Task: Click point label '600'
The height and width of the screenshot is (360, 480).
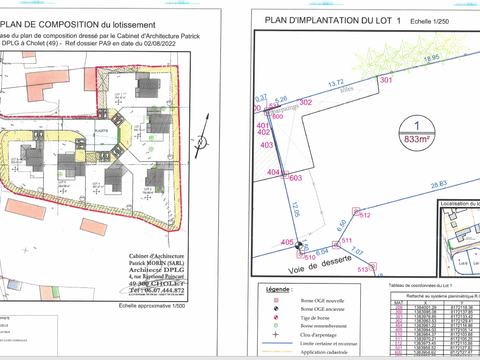Action: [278, 116]
